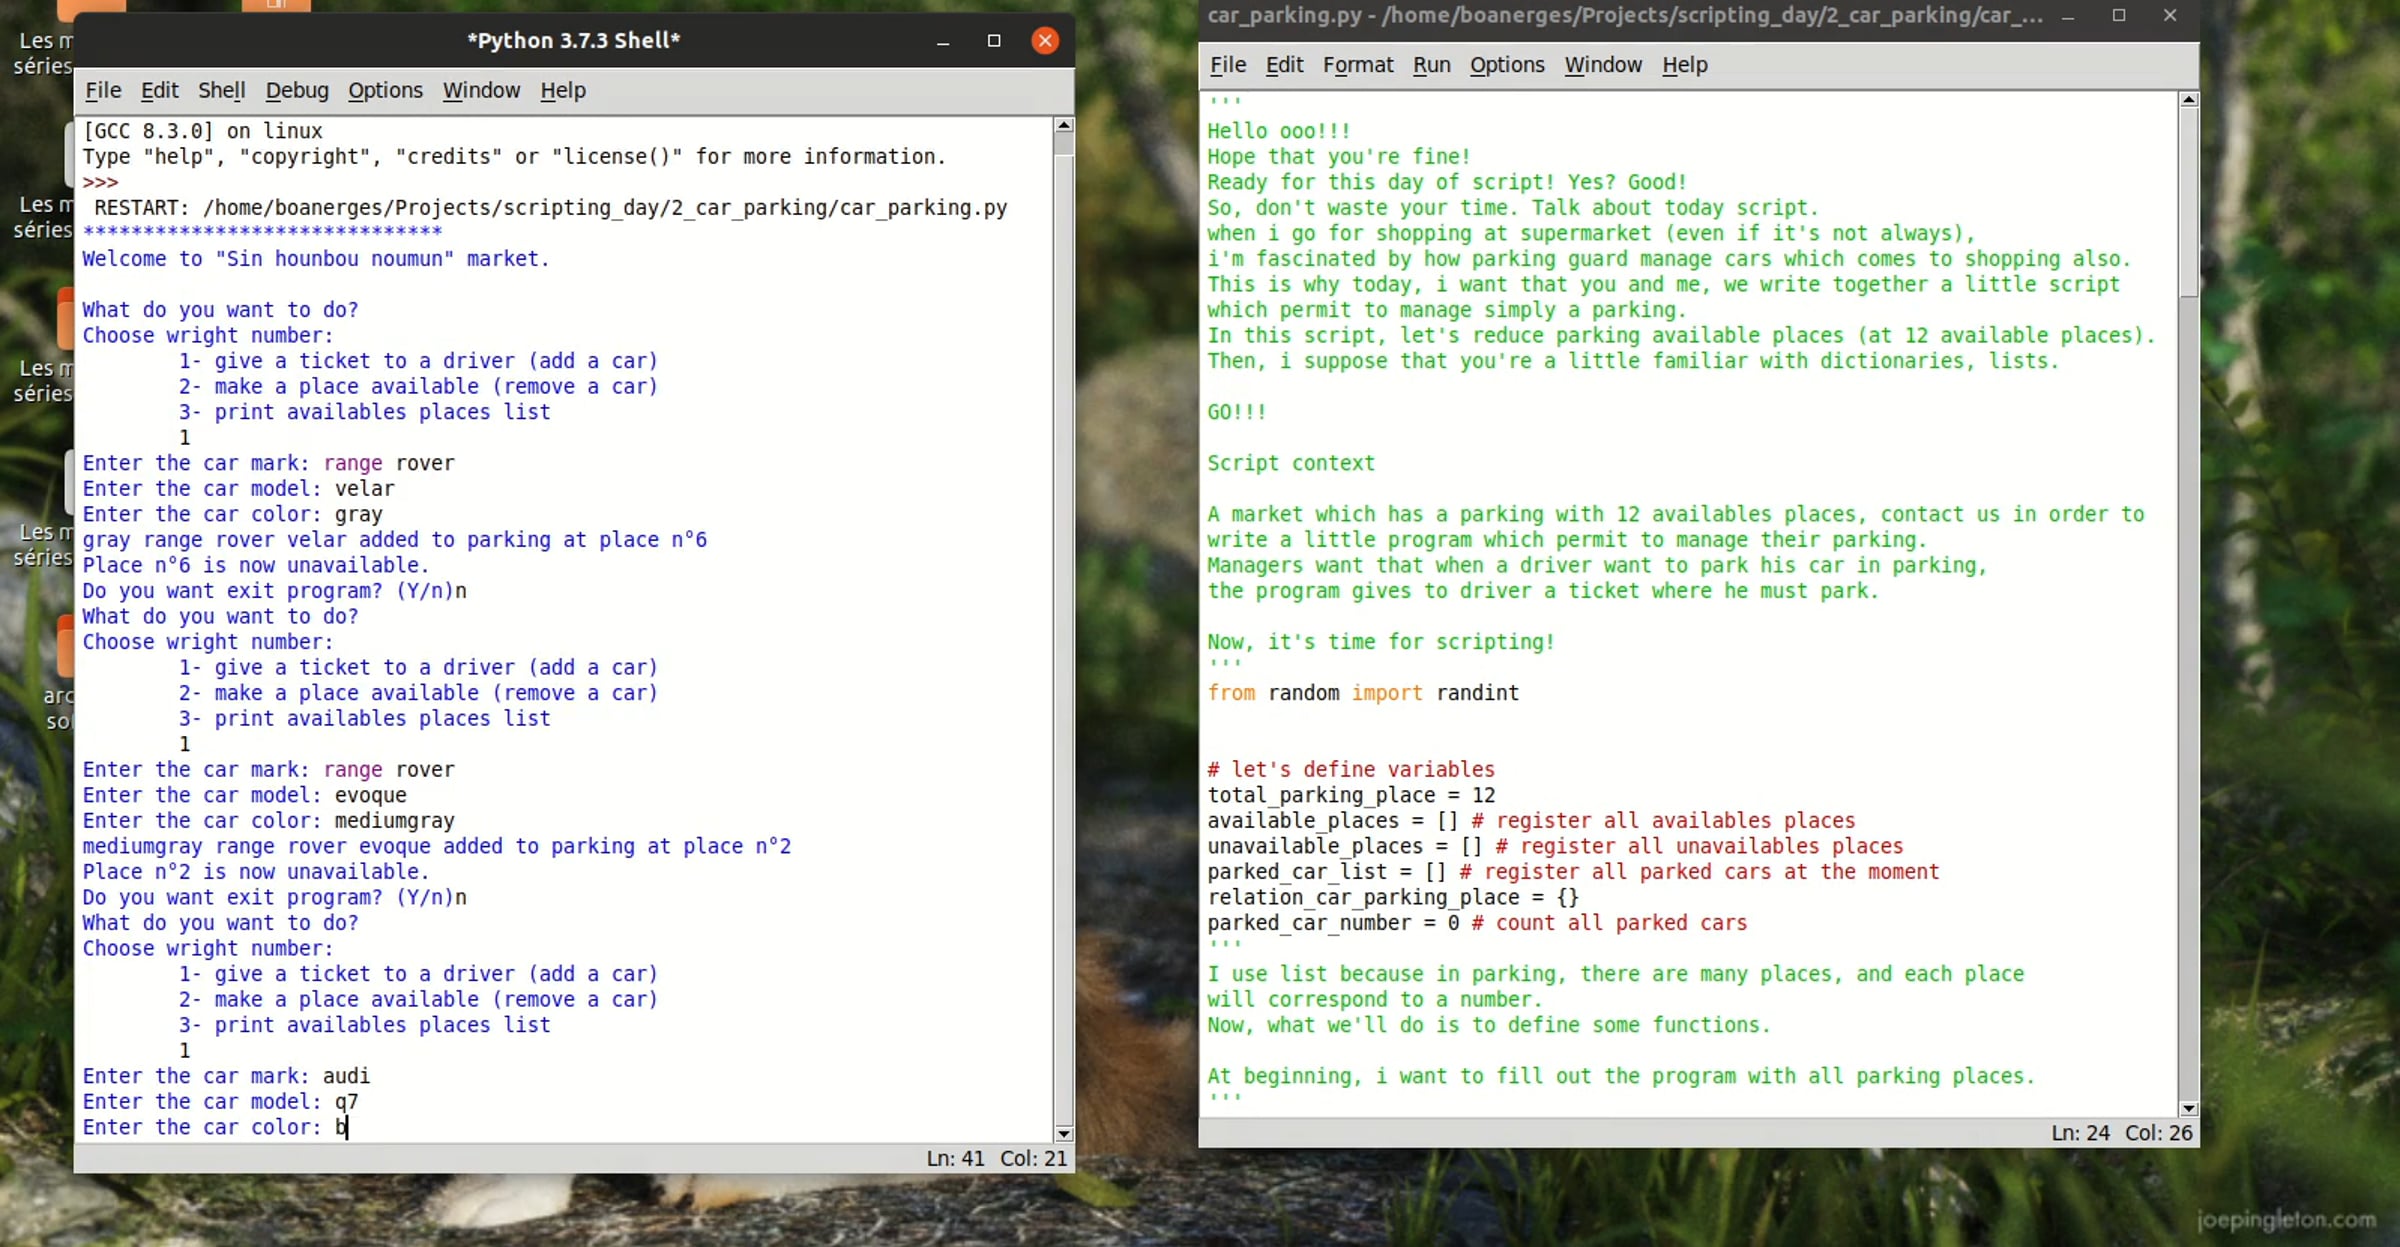Click the 'Script context' docstring line
This screenshot has width=2400, height=1247.
coord(1291,463)
